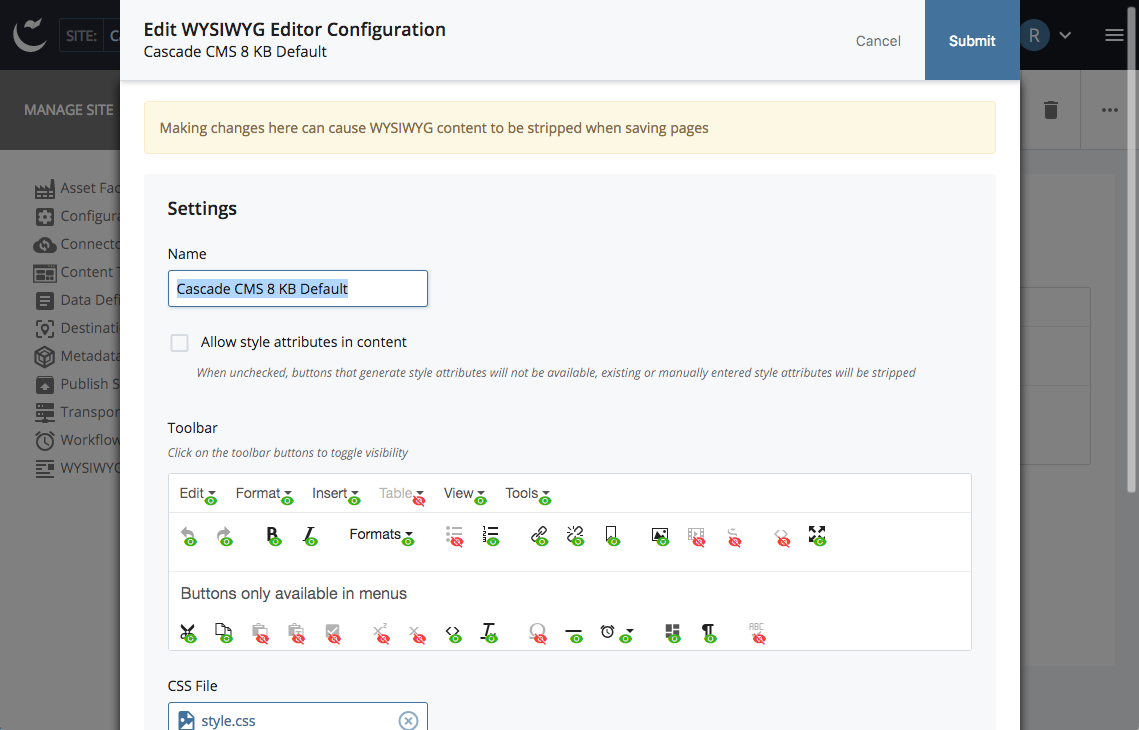Open the Formats dropdown in the toolbar
This screenshot has height=730, width=1139.
pos(380,536)
